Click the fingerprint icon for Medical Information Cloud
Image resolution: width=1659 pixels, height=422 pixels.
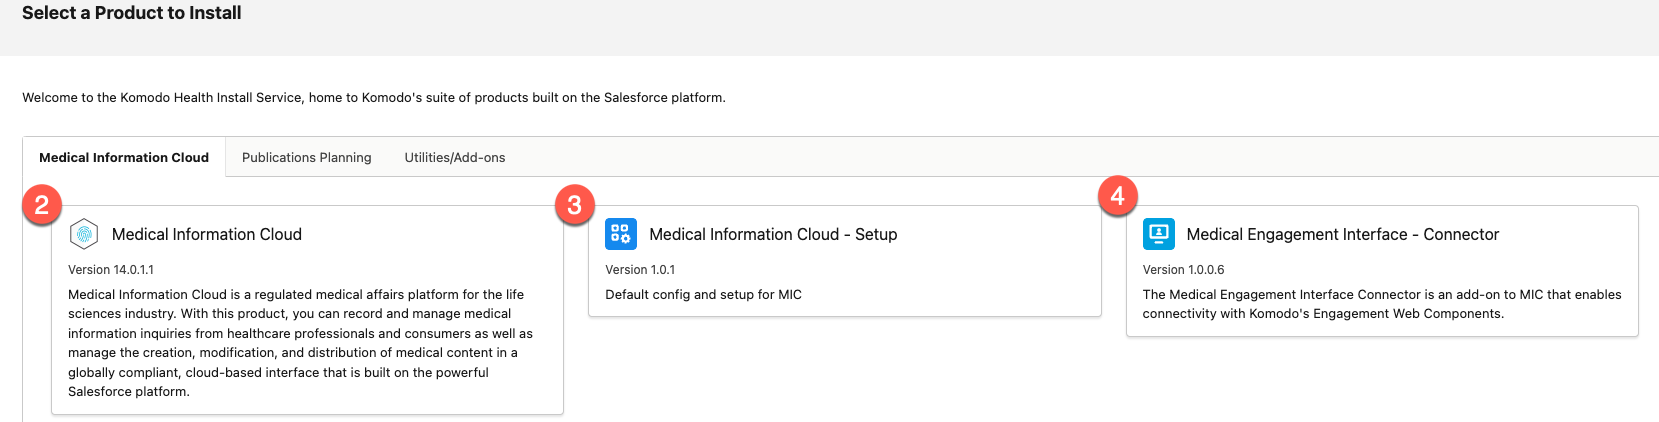[x=84, y=234]
